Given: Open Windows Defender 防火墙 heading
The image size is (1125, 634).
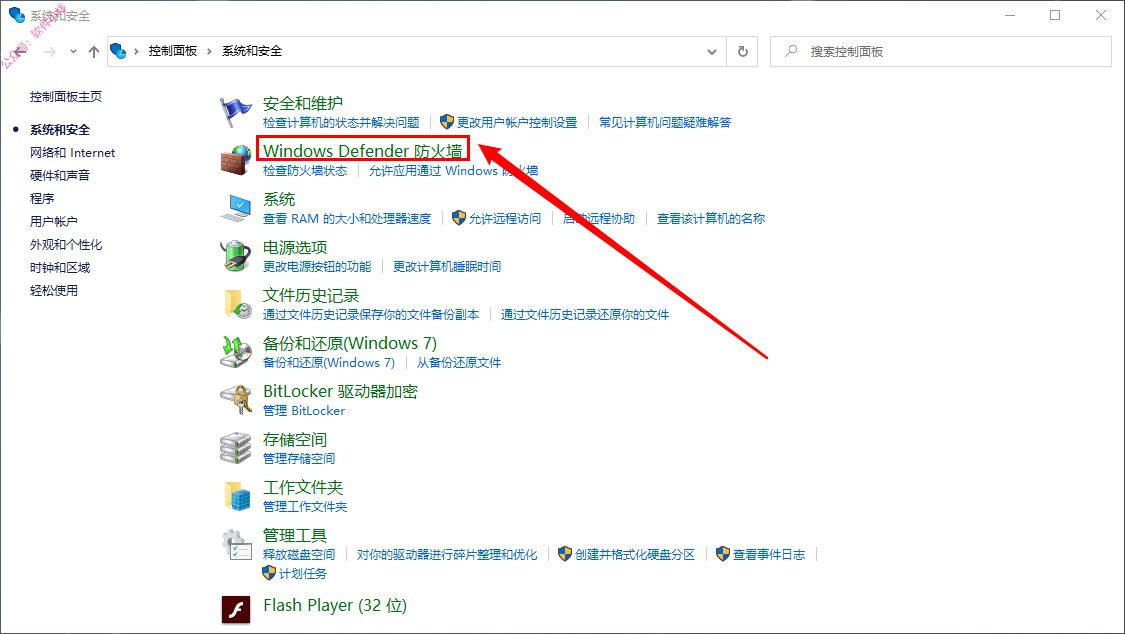Looking at the screenshot, I should [362, 151].
